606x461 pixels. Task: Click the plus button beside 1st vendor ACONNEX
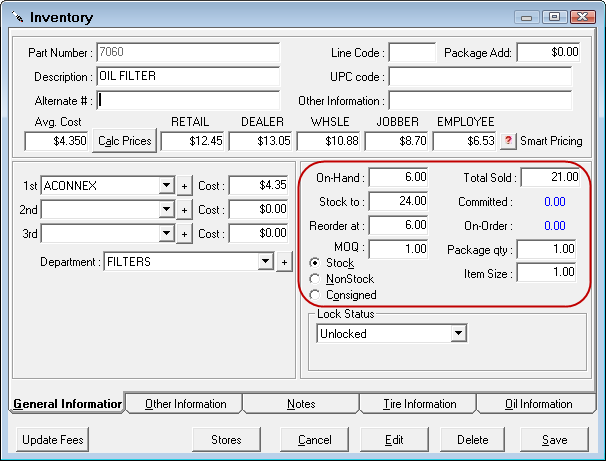pyautogui.click(x=184, y=185)
